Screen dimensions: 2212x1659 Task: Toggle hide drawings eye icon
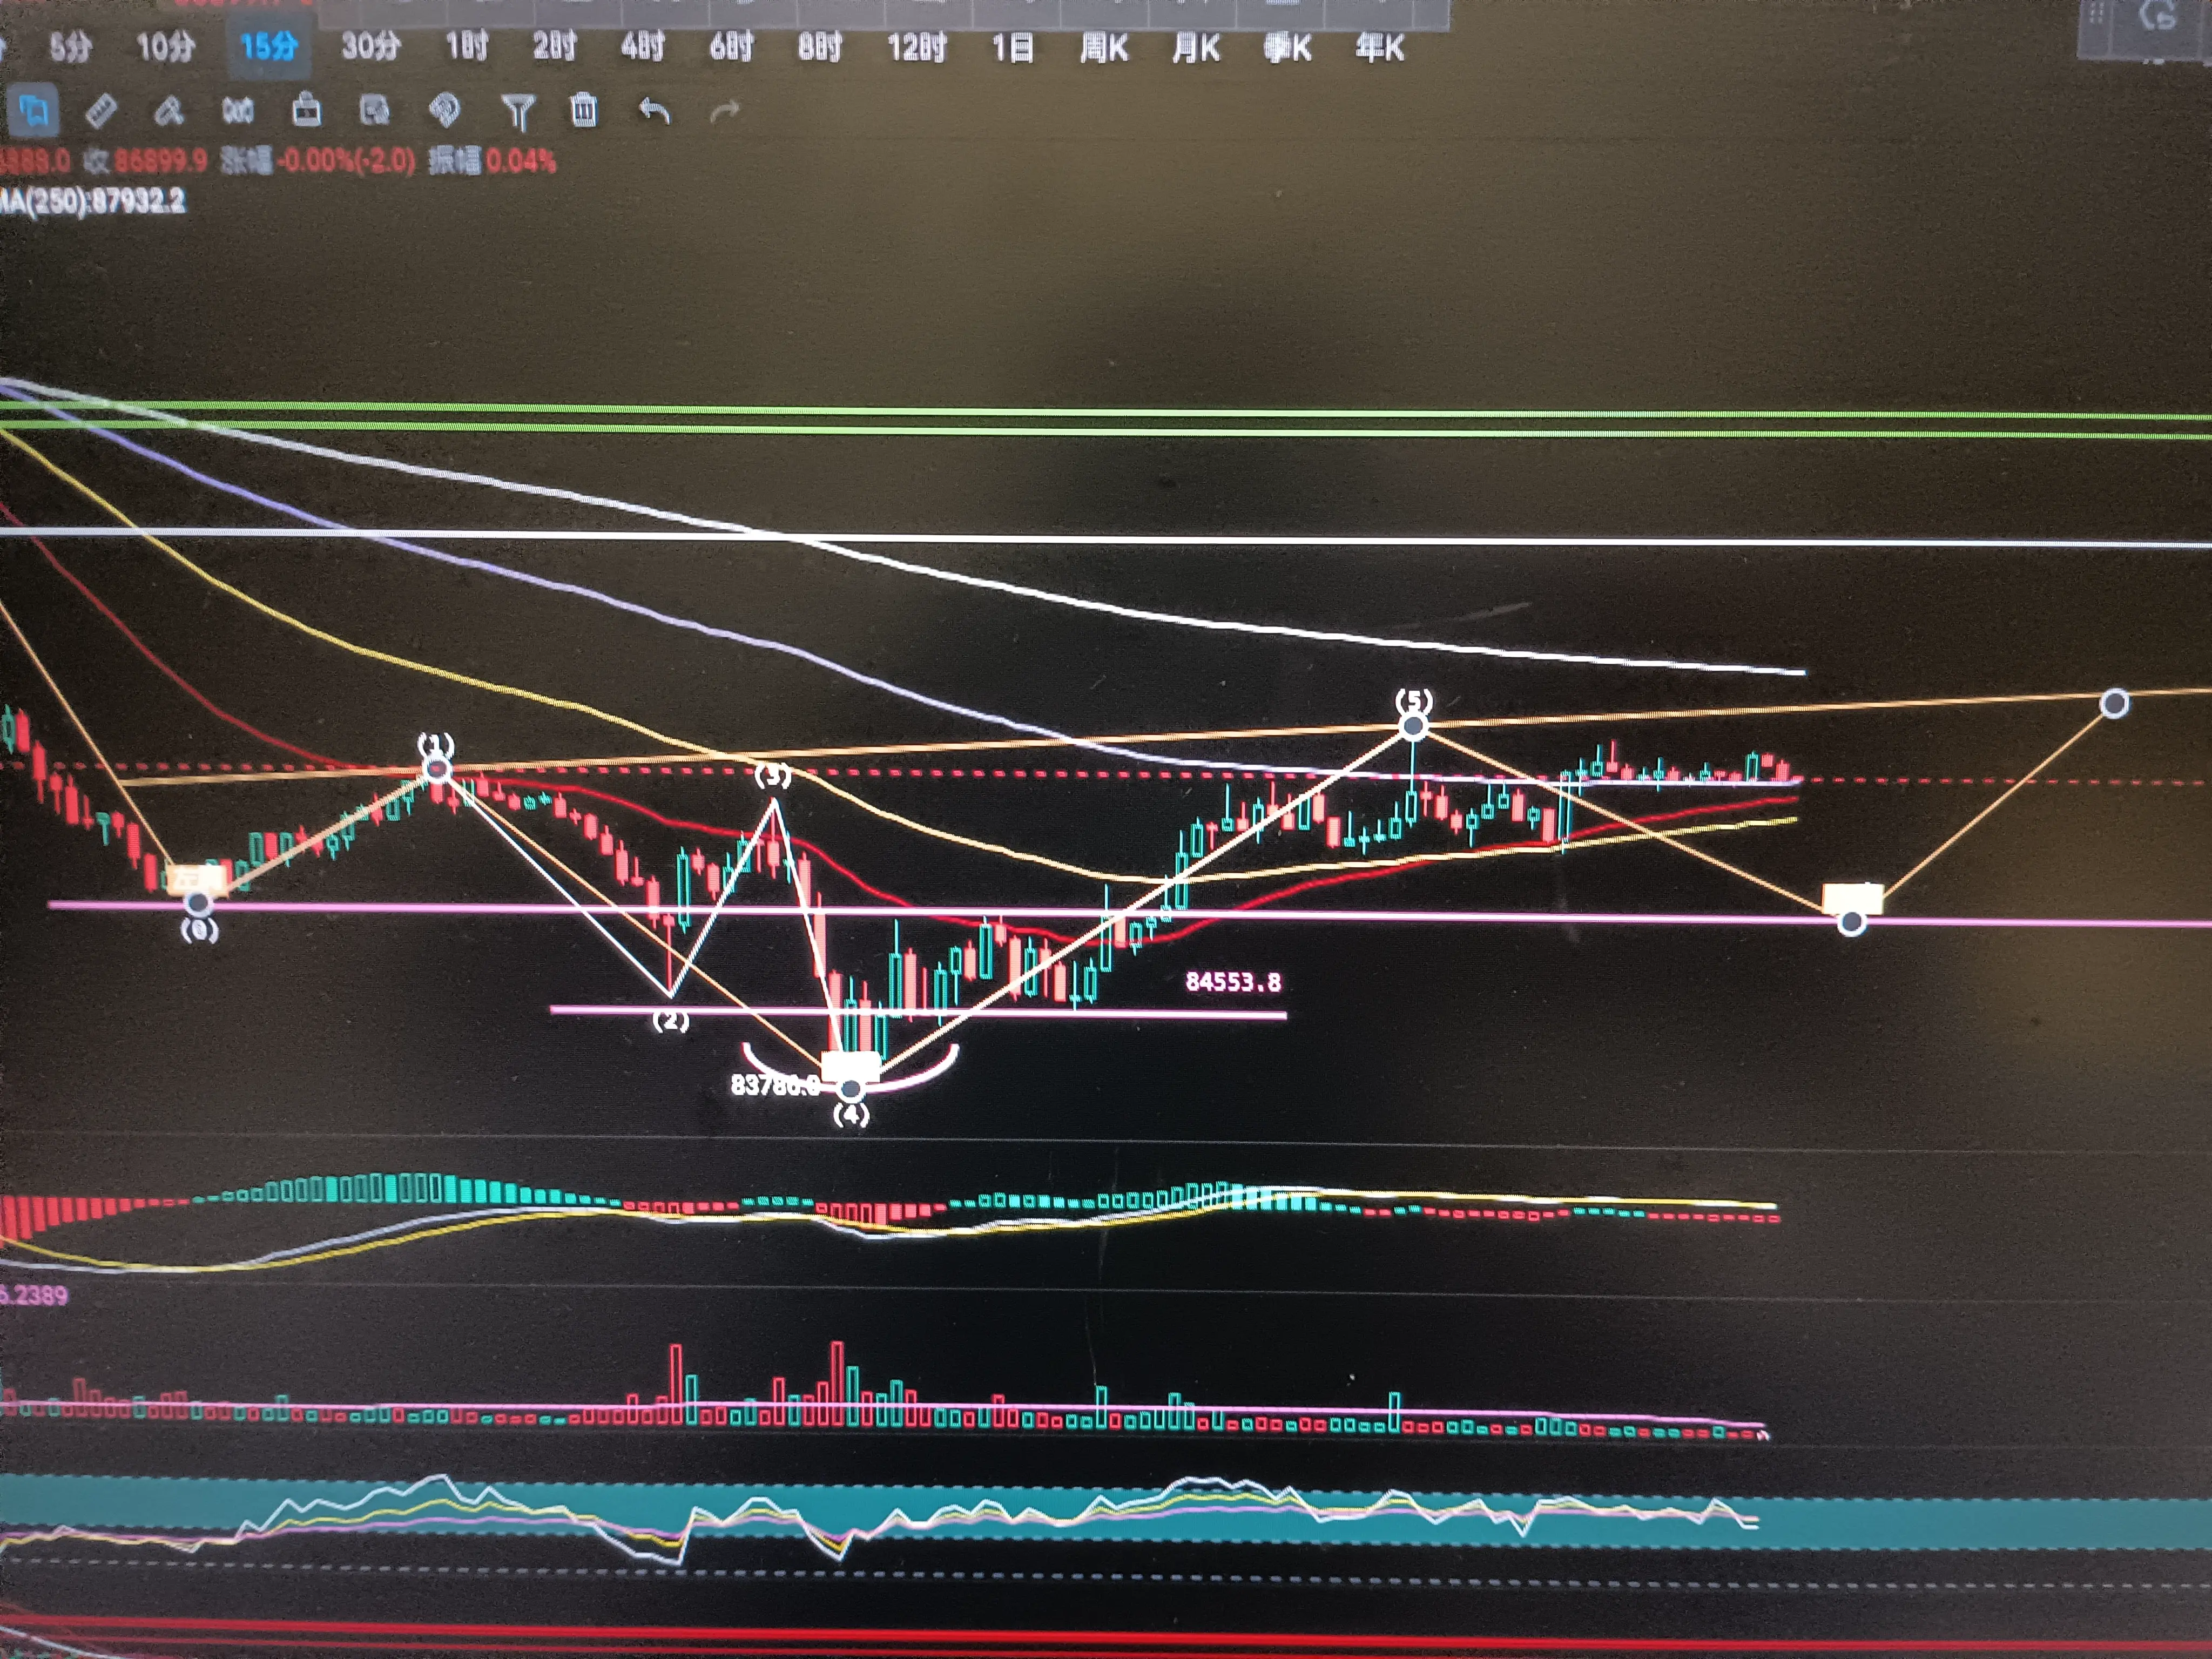(375, 110)
